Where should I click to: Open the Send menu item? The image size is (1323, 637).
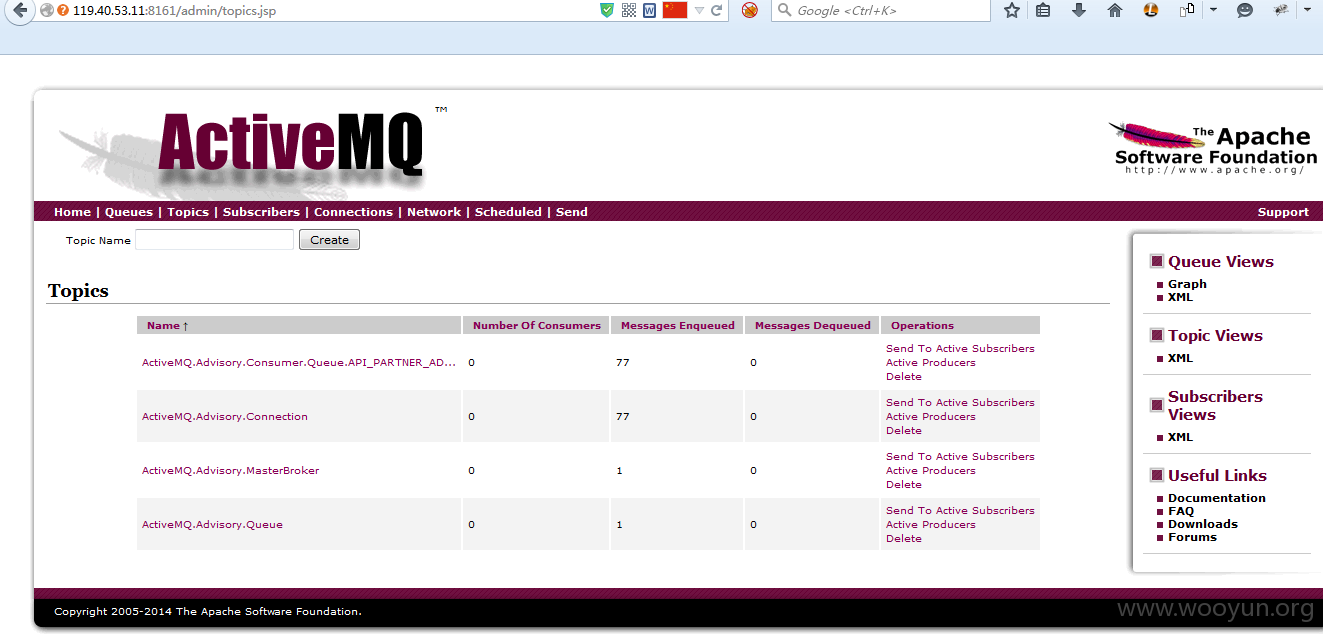572,212
